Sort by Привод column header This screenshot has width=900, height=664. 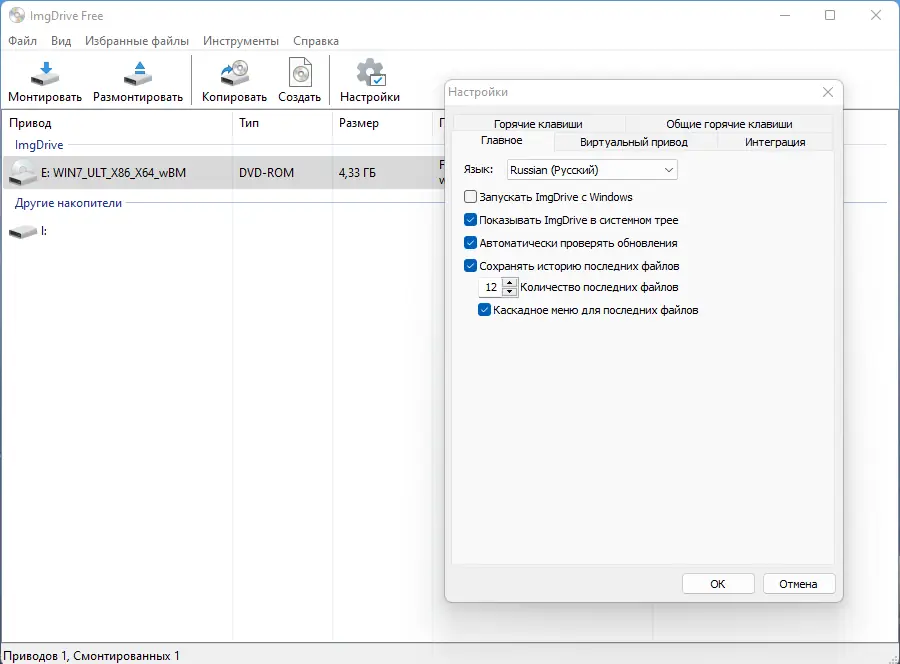pos(117,123)
